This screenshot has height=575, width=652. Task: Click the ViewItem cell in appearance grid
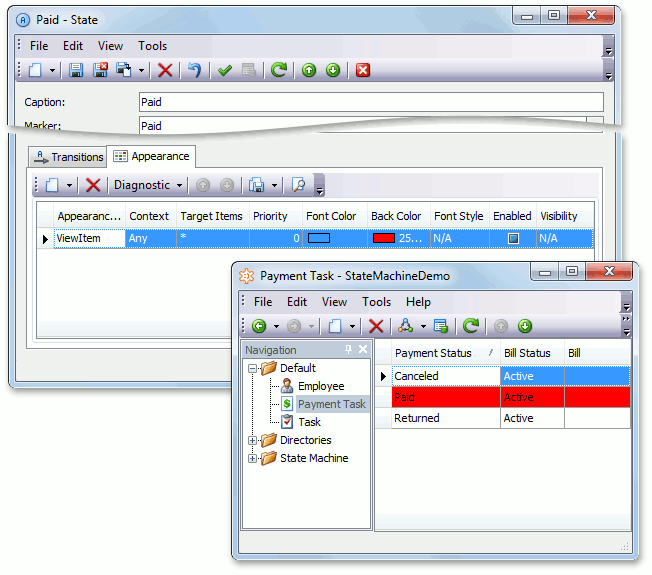[89, 238]
